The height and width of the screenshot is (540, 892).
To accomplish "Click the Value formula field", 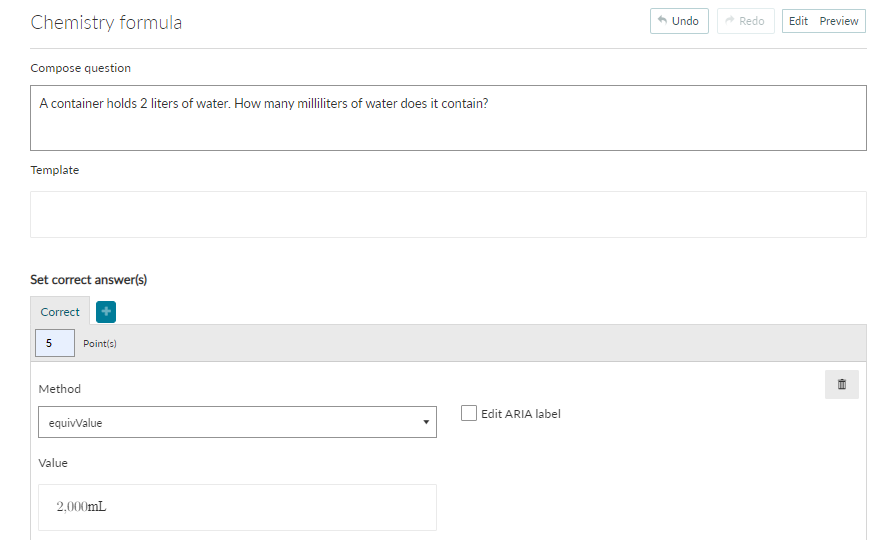I will click(x=237, y=508).
